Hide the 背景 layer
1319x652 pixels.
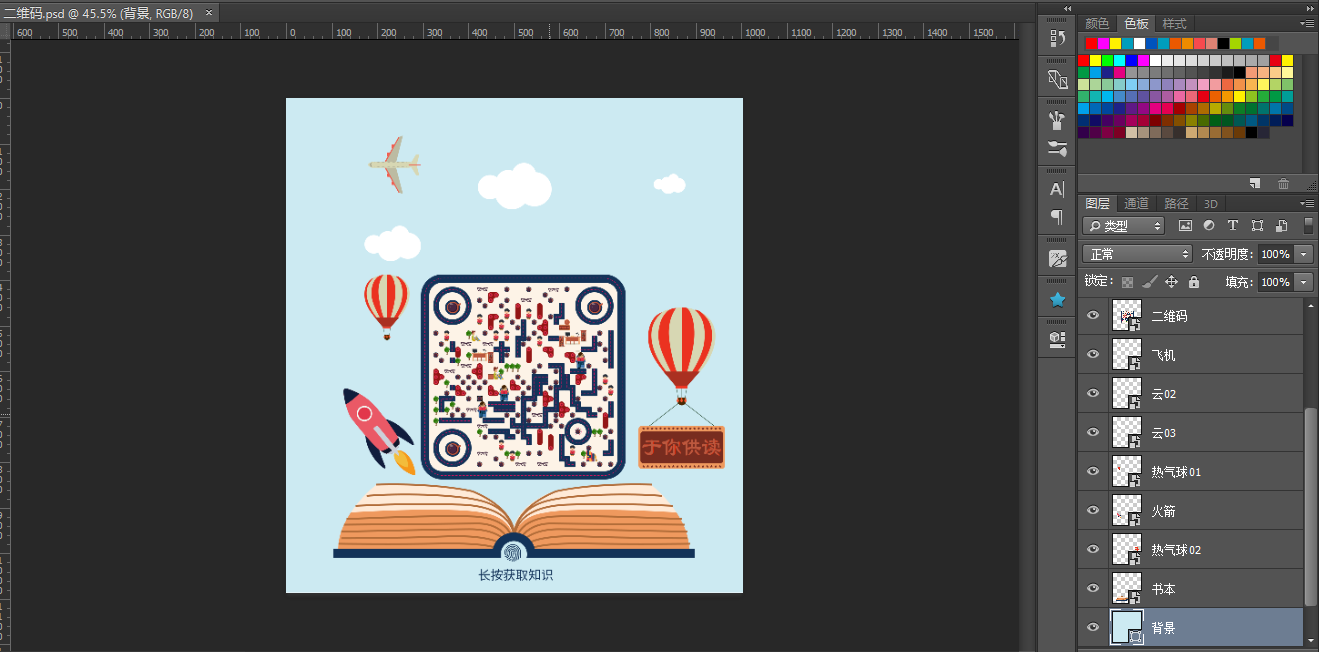pyautogui.click(x=1093, y=627)
